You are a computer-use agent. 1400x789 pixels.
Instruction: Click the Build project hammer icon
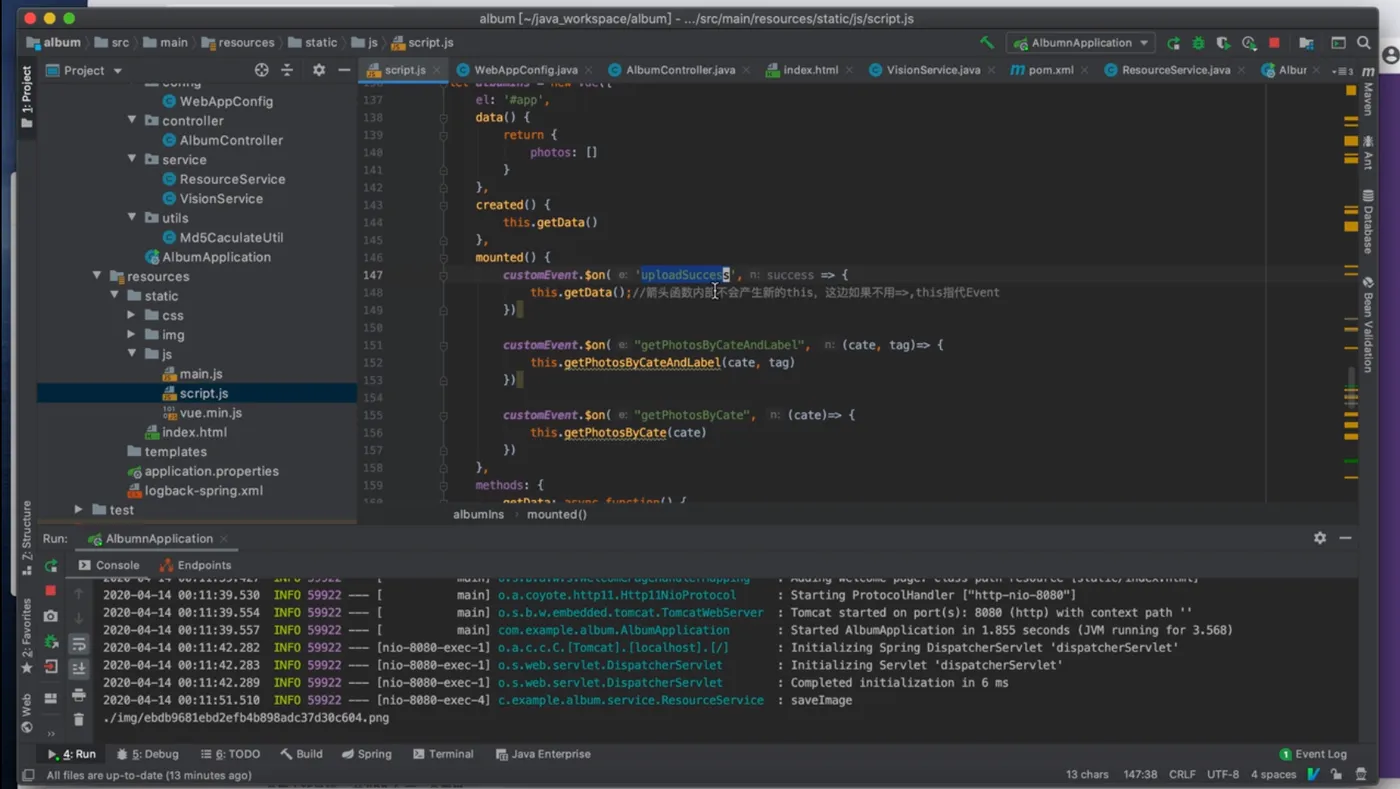point(987,43)
